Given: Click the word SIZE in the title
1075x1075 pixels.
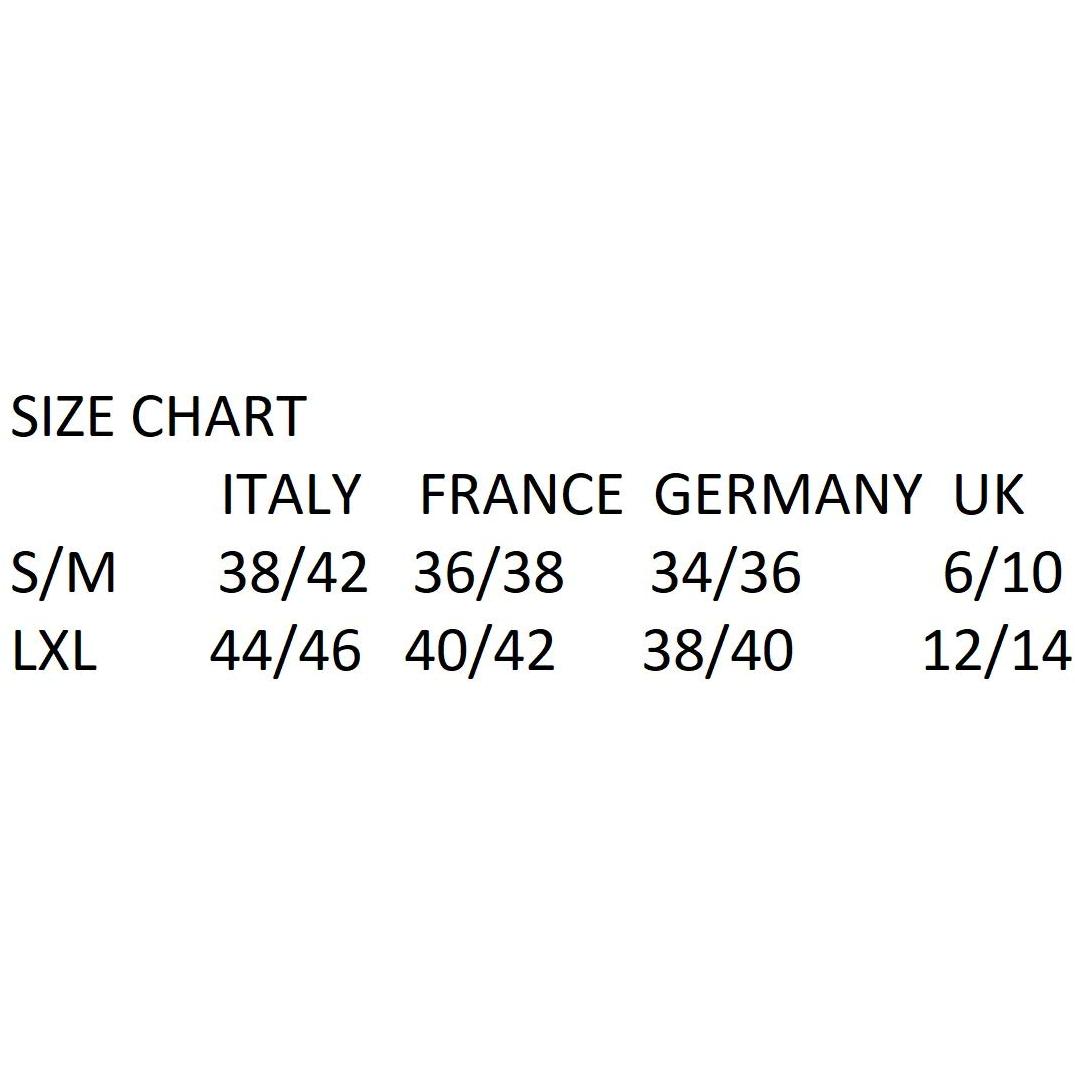Looking at the screenshot, I should pyautogui.click(x=64, y=417).
